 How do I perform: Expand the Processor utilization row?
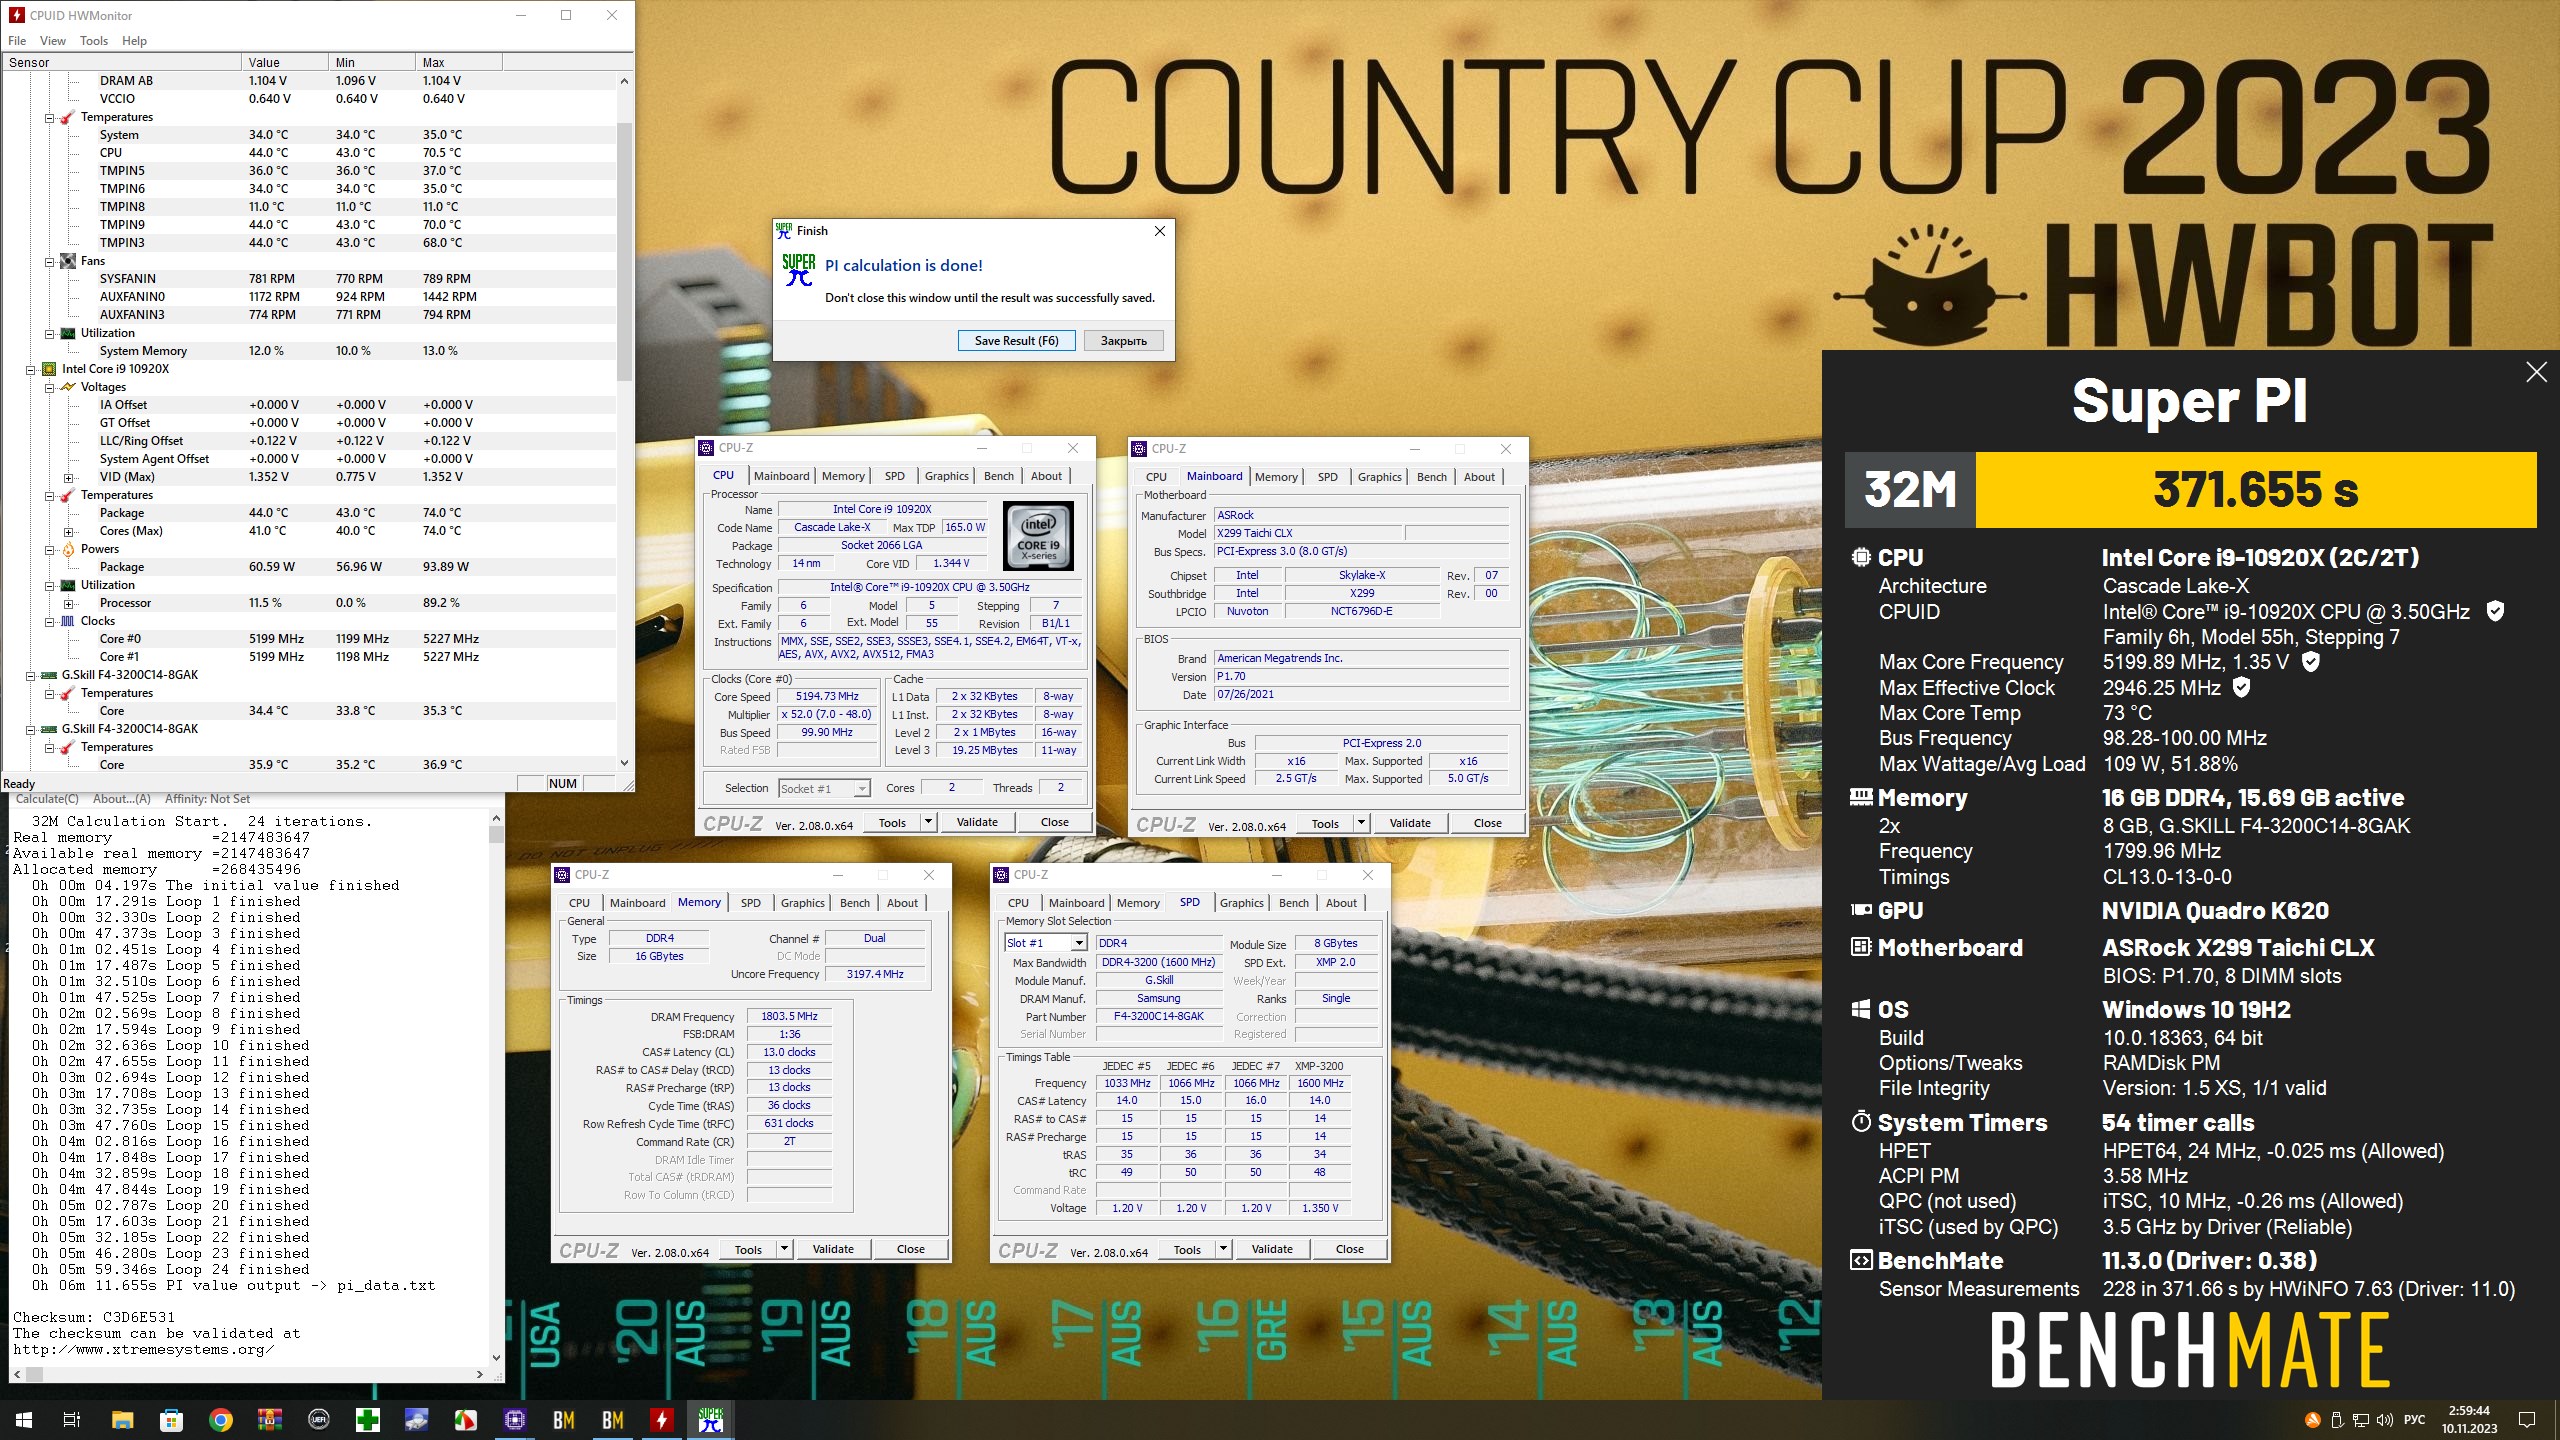[x=68, y=603]
